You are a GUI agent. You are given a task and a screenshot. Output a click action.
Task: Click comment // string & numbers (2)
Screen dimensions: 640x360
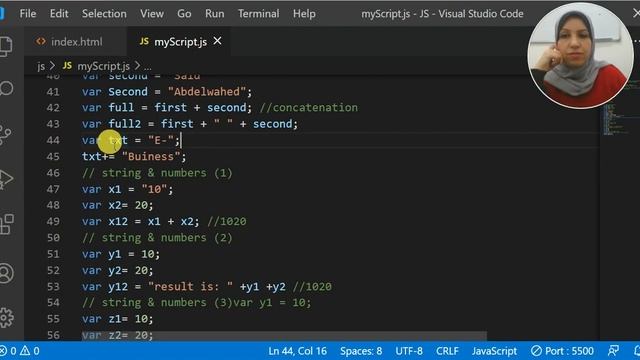pos(157,238)
